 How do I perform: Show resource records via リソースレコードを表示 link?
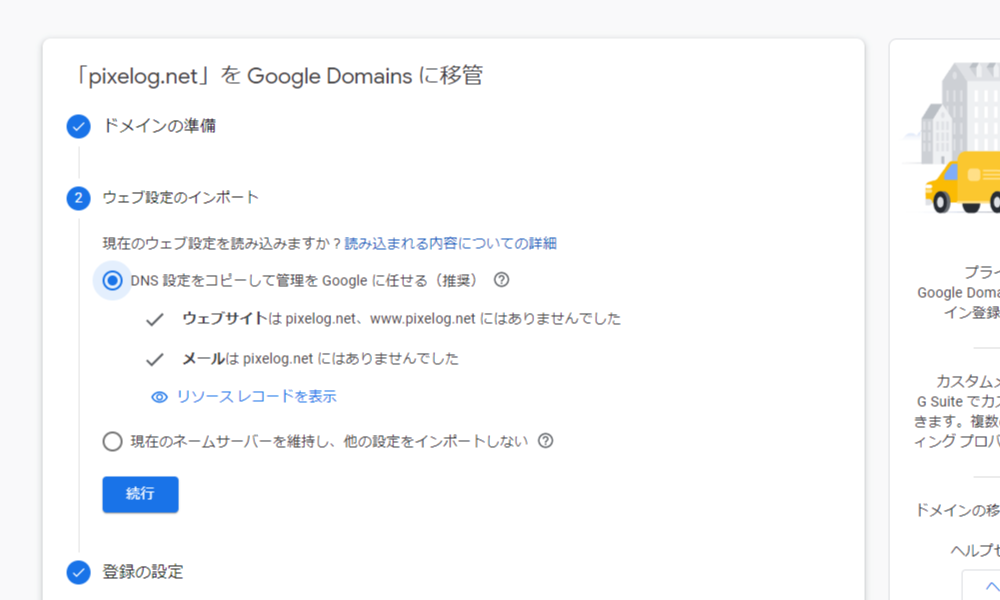pyautogui.click(x=258, y=397)
